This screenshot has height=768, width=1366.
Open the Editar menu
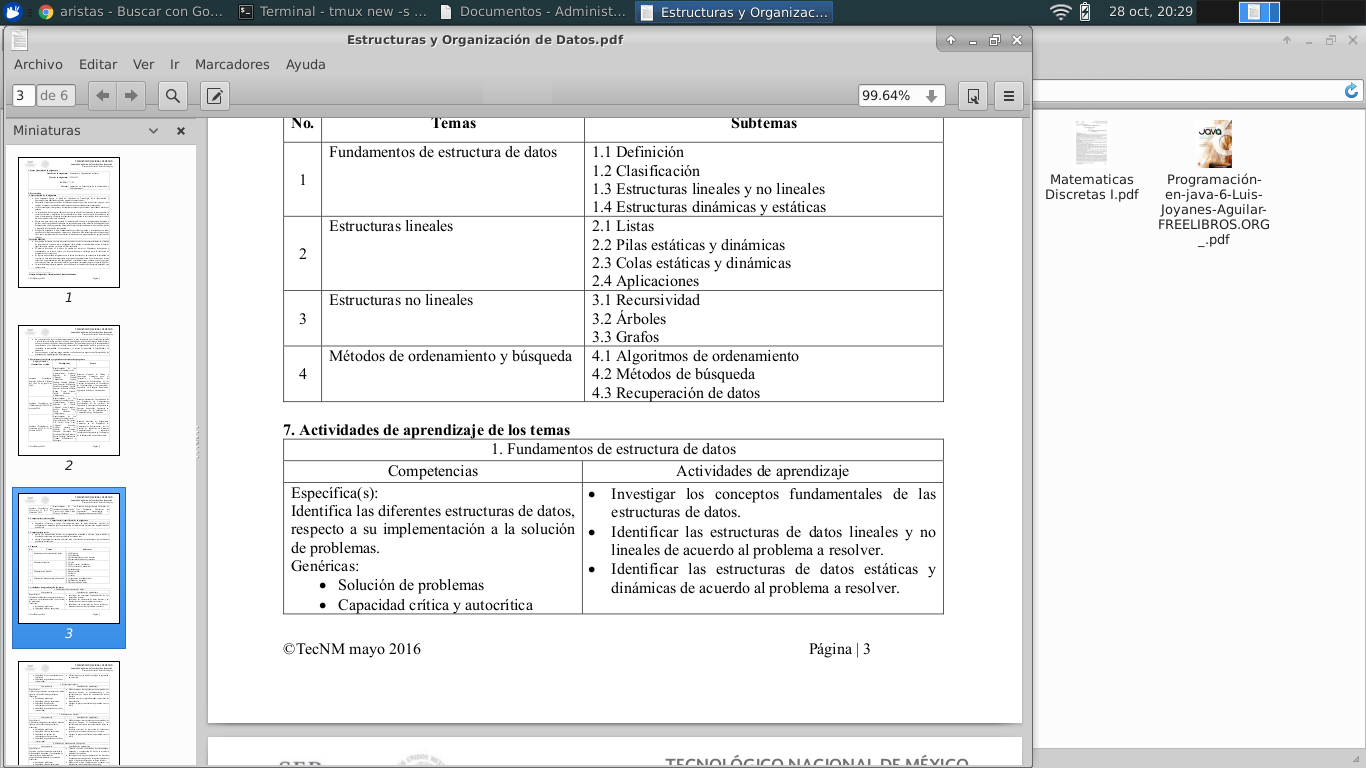click(98, 64)
